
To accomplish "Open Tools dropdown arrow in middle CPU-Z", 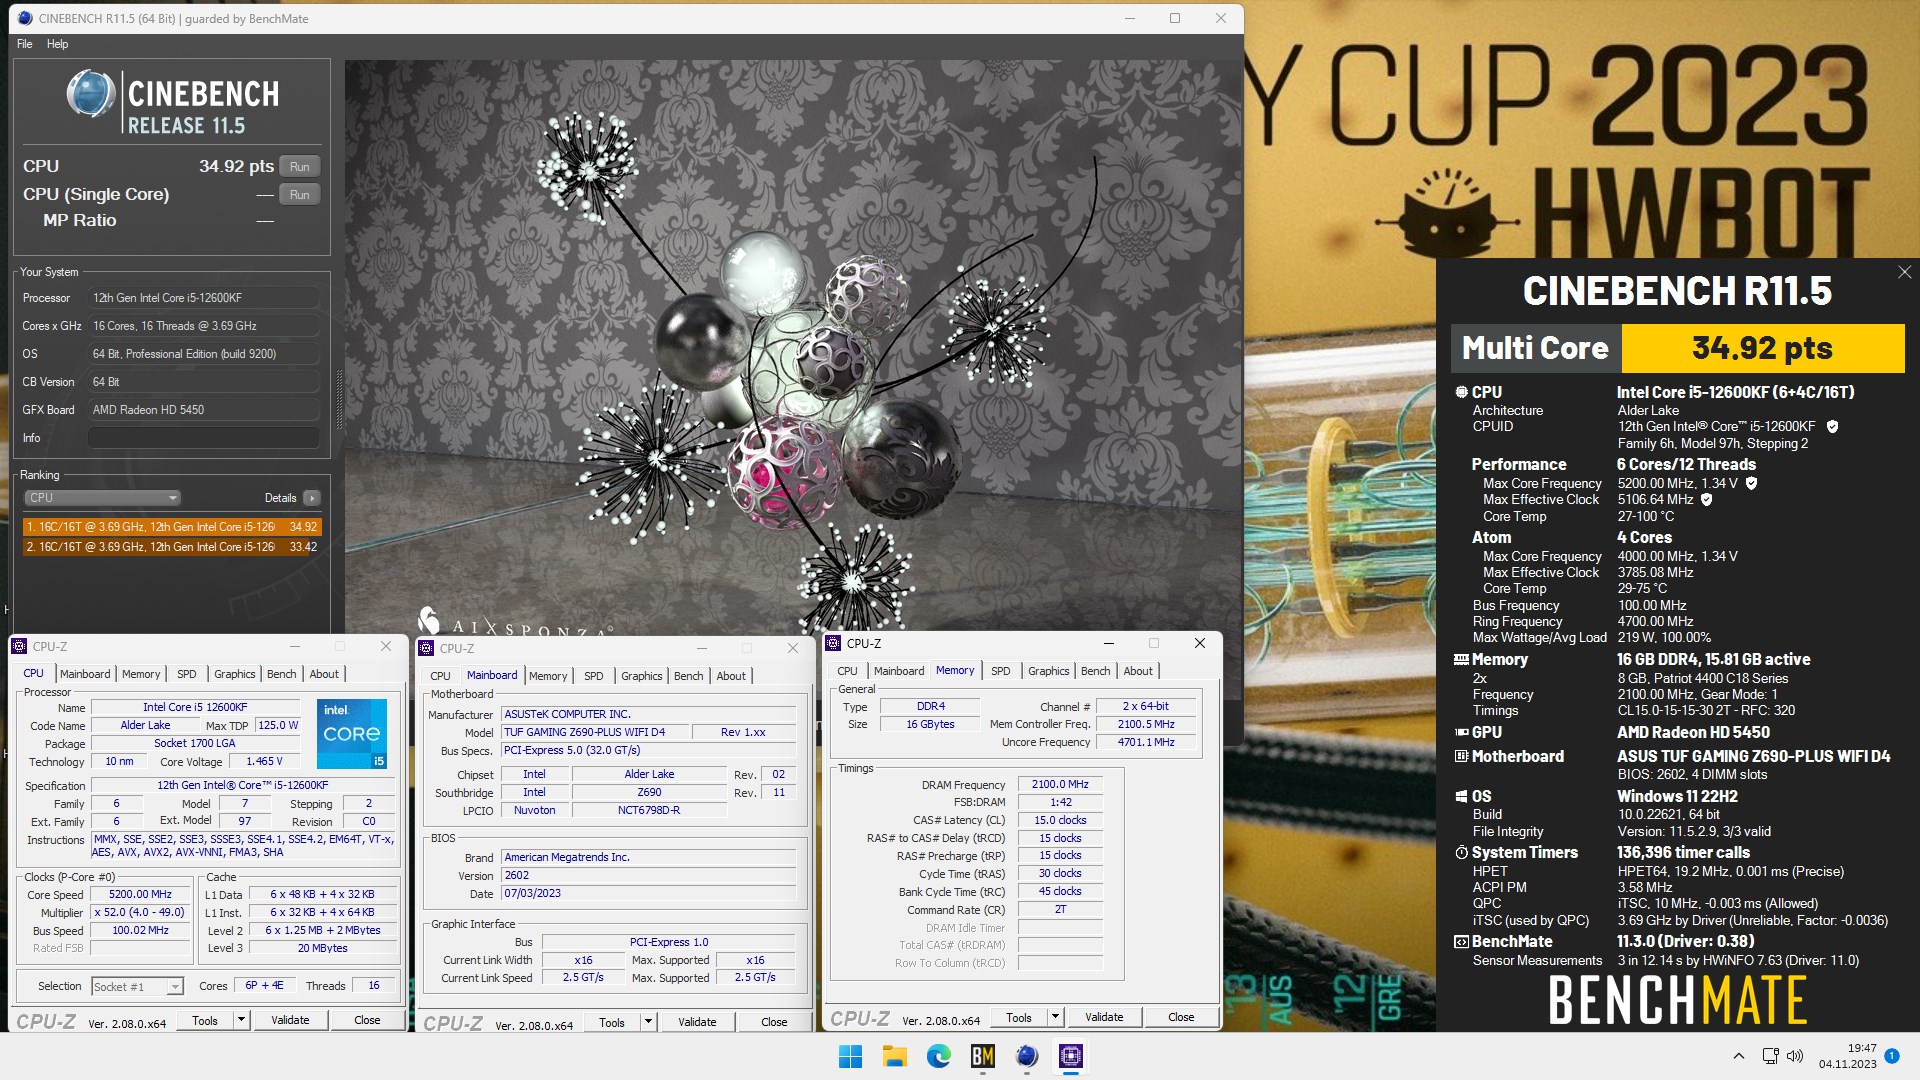I will (648, 1022).
